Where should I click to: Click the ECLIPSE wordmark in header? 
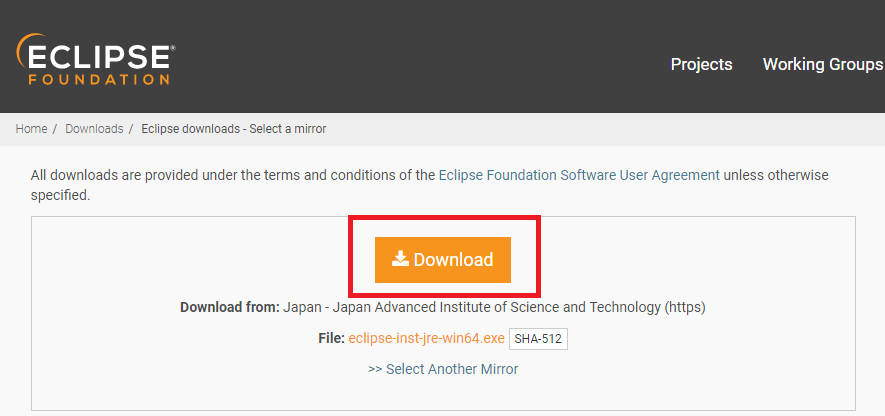point(99,57)
